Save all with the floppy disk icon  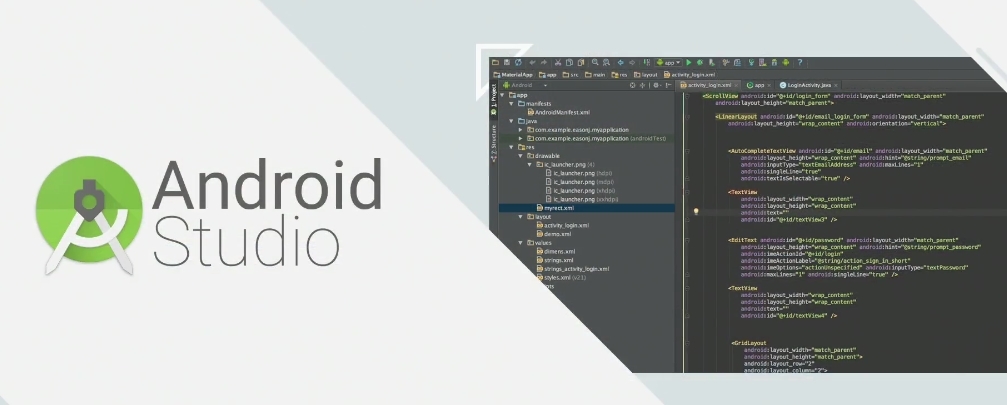point(507,62)
